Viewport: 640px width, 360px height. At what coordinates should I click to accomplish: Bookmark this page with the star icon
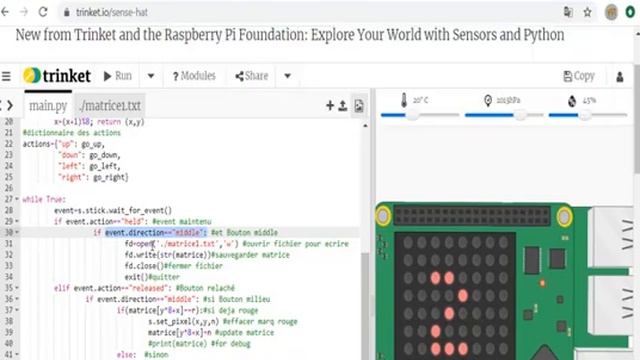tap(587, 12)
